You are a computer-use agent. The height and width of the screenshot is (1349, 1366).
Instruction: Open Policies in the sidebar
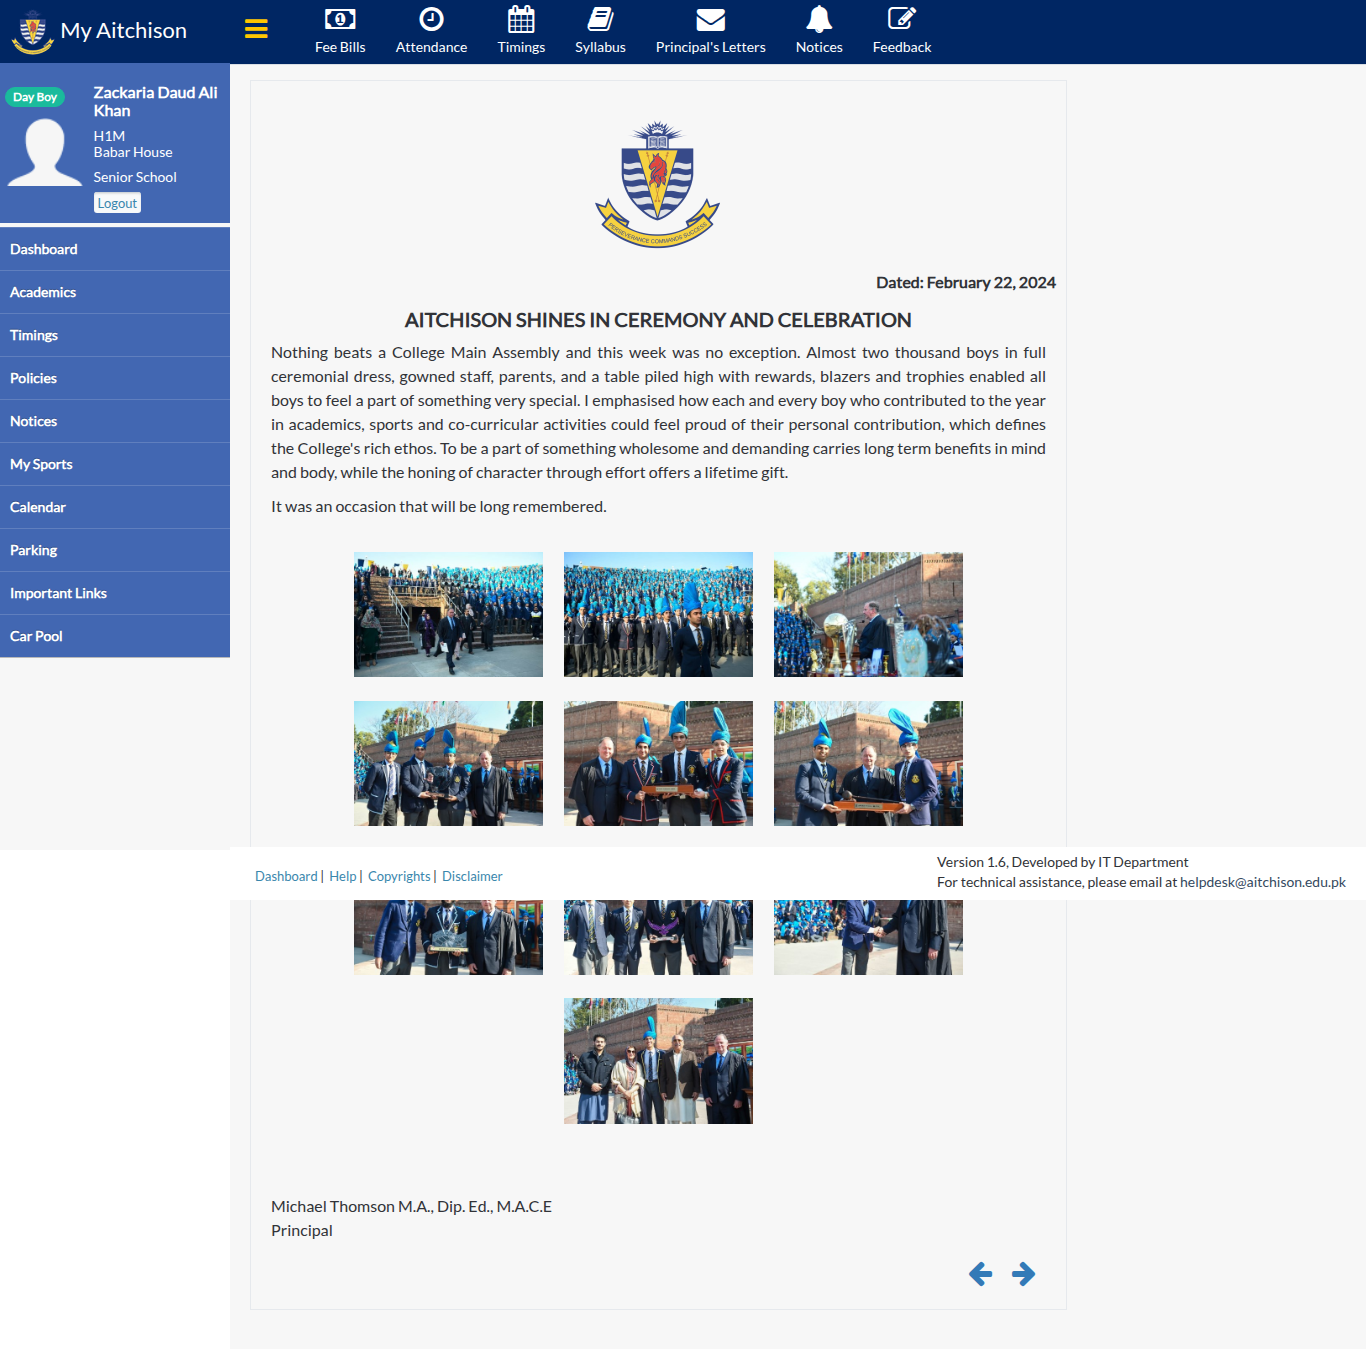[x=115, y=378]
